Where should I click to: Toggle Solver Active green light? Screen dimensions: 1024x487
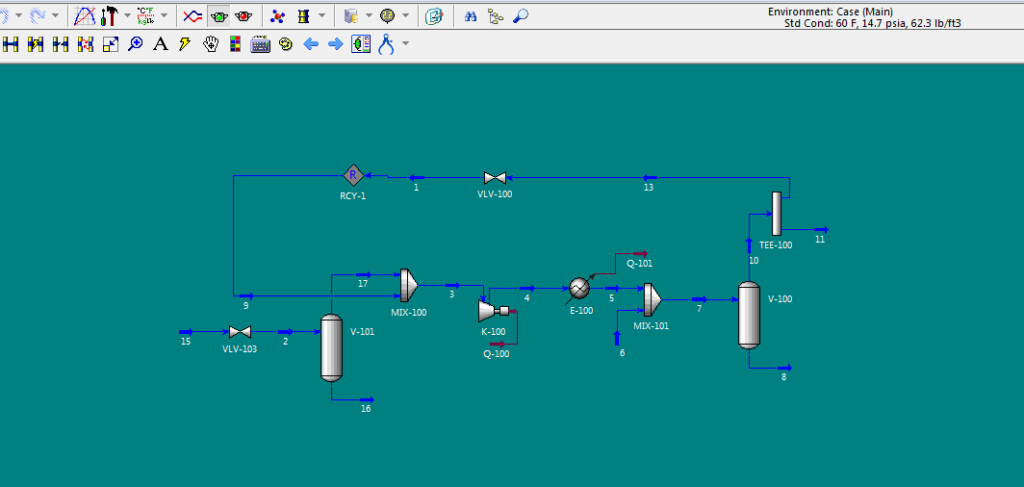point(219,16)
